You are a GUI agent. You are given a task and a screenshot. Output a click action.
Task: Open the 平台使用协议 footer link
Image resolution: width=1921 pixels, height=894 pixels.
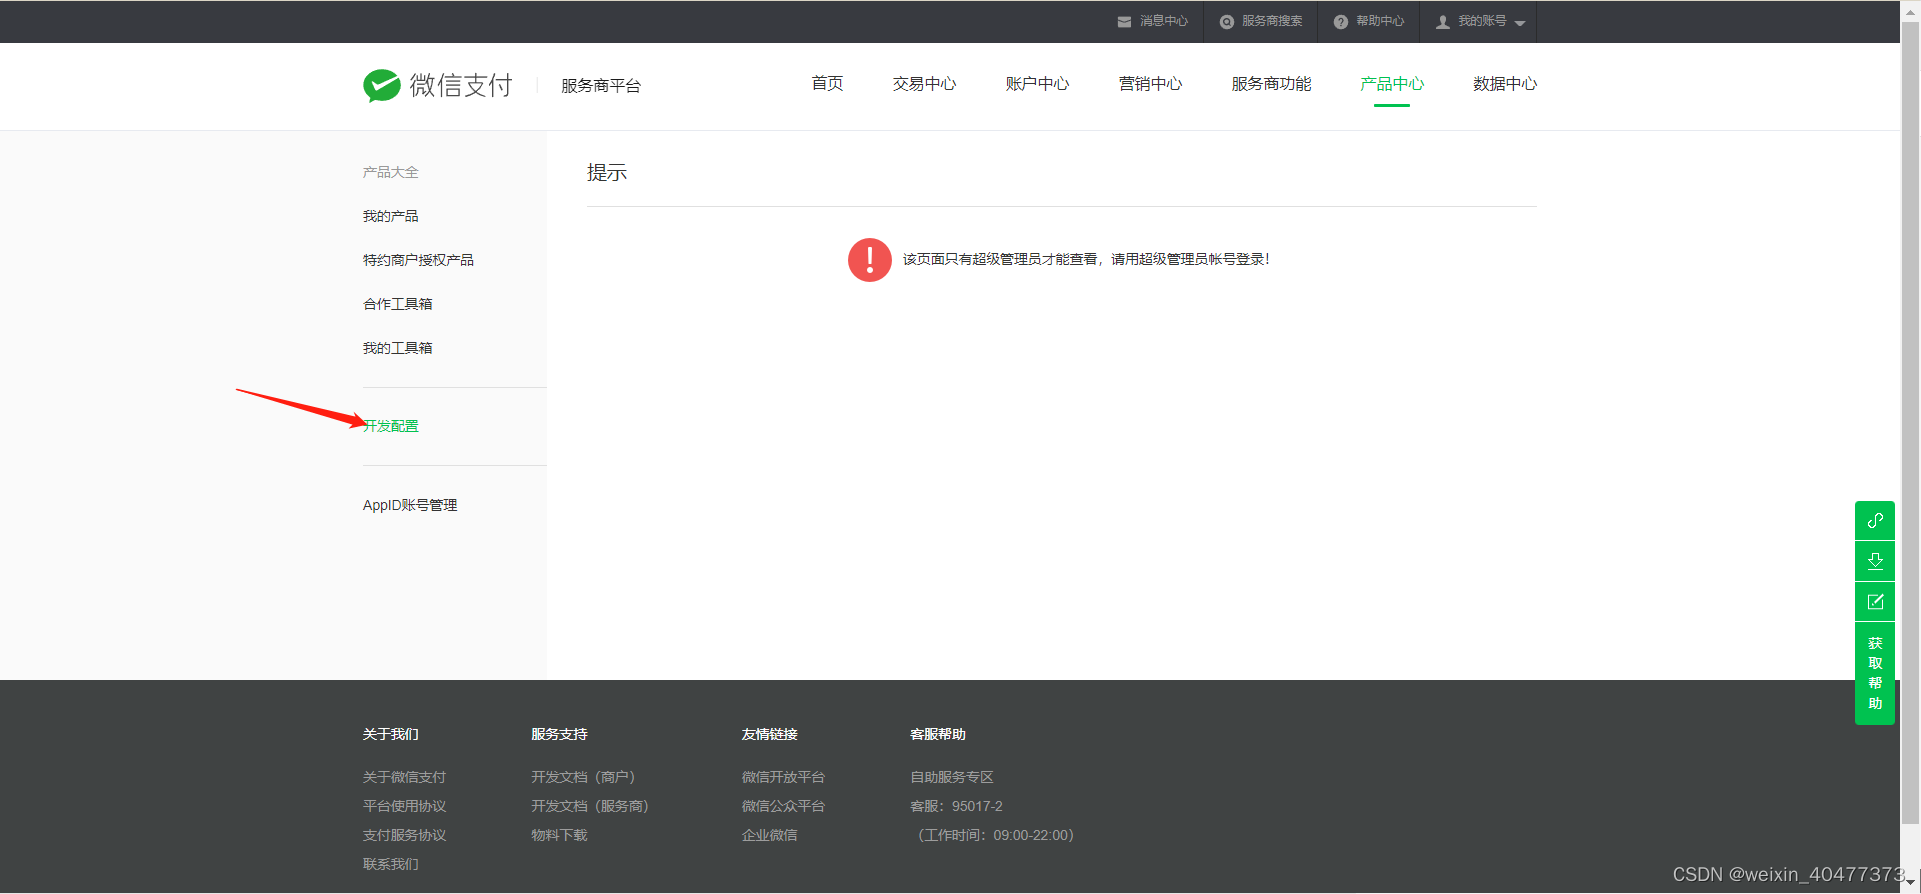point(405,806)
